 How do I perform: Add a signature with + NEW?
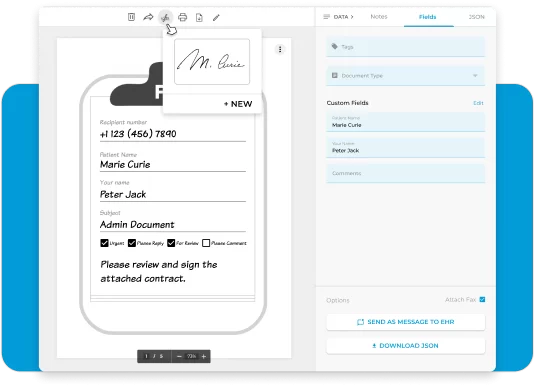pos(238,104)
